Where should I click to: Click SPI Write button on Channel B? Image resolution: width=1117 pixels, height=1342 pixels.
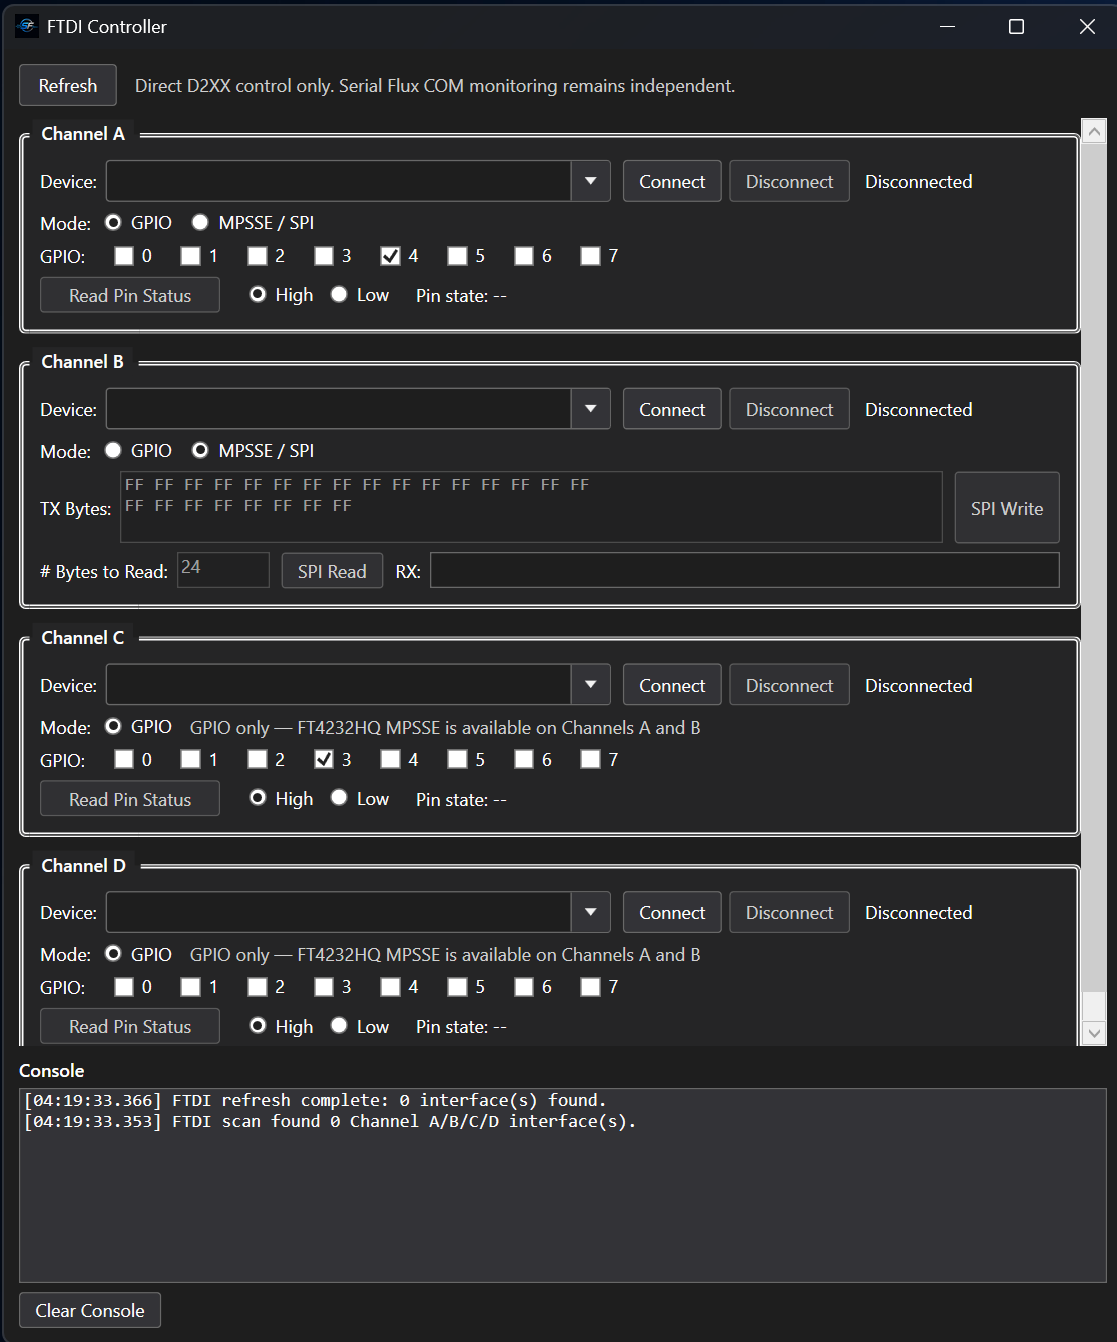[1007, 508]
